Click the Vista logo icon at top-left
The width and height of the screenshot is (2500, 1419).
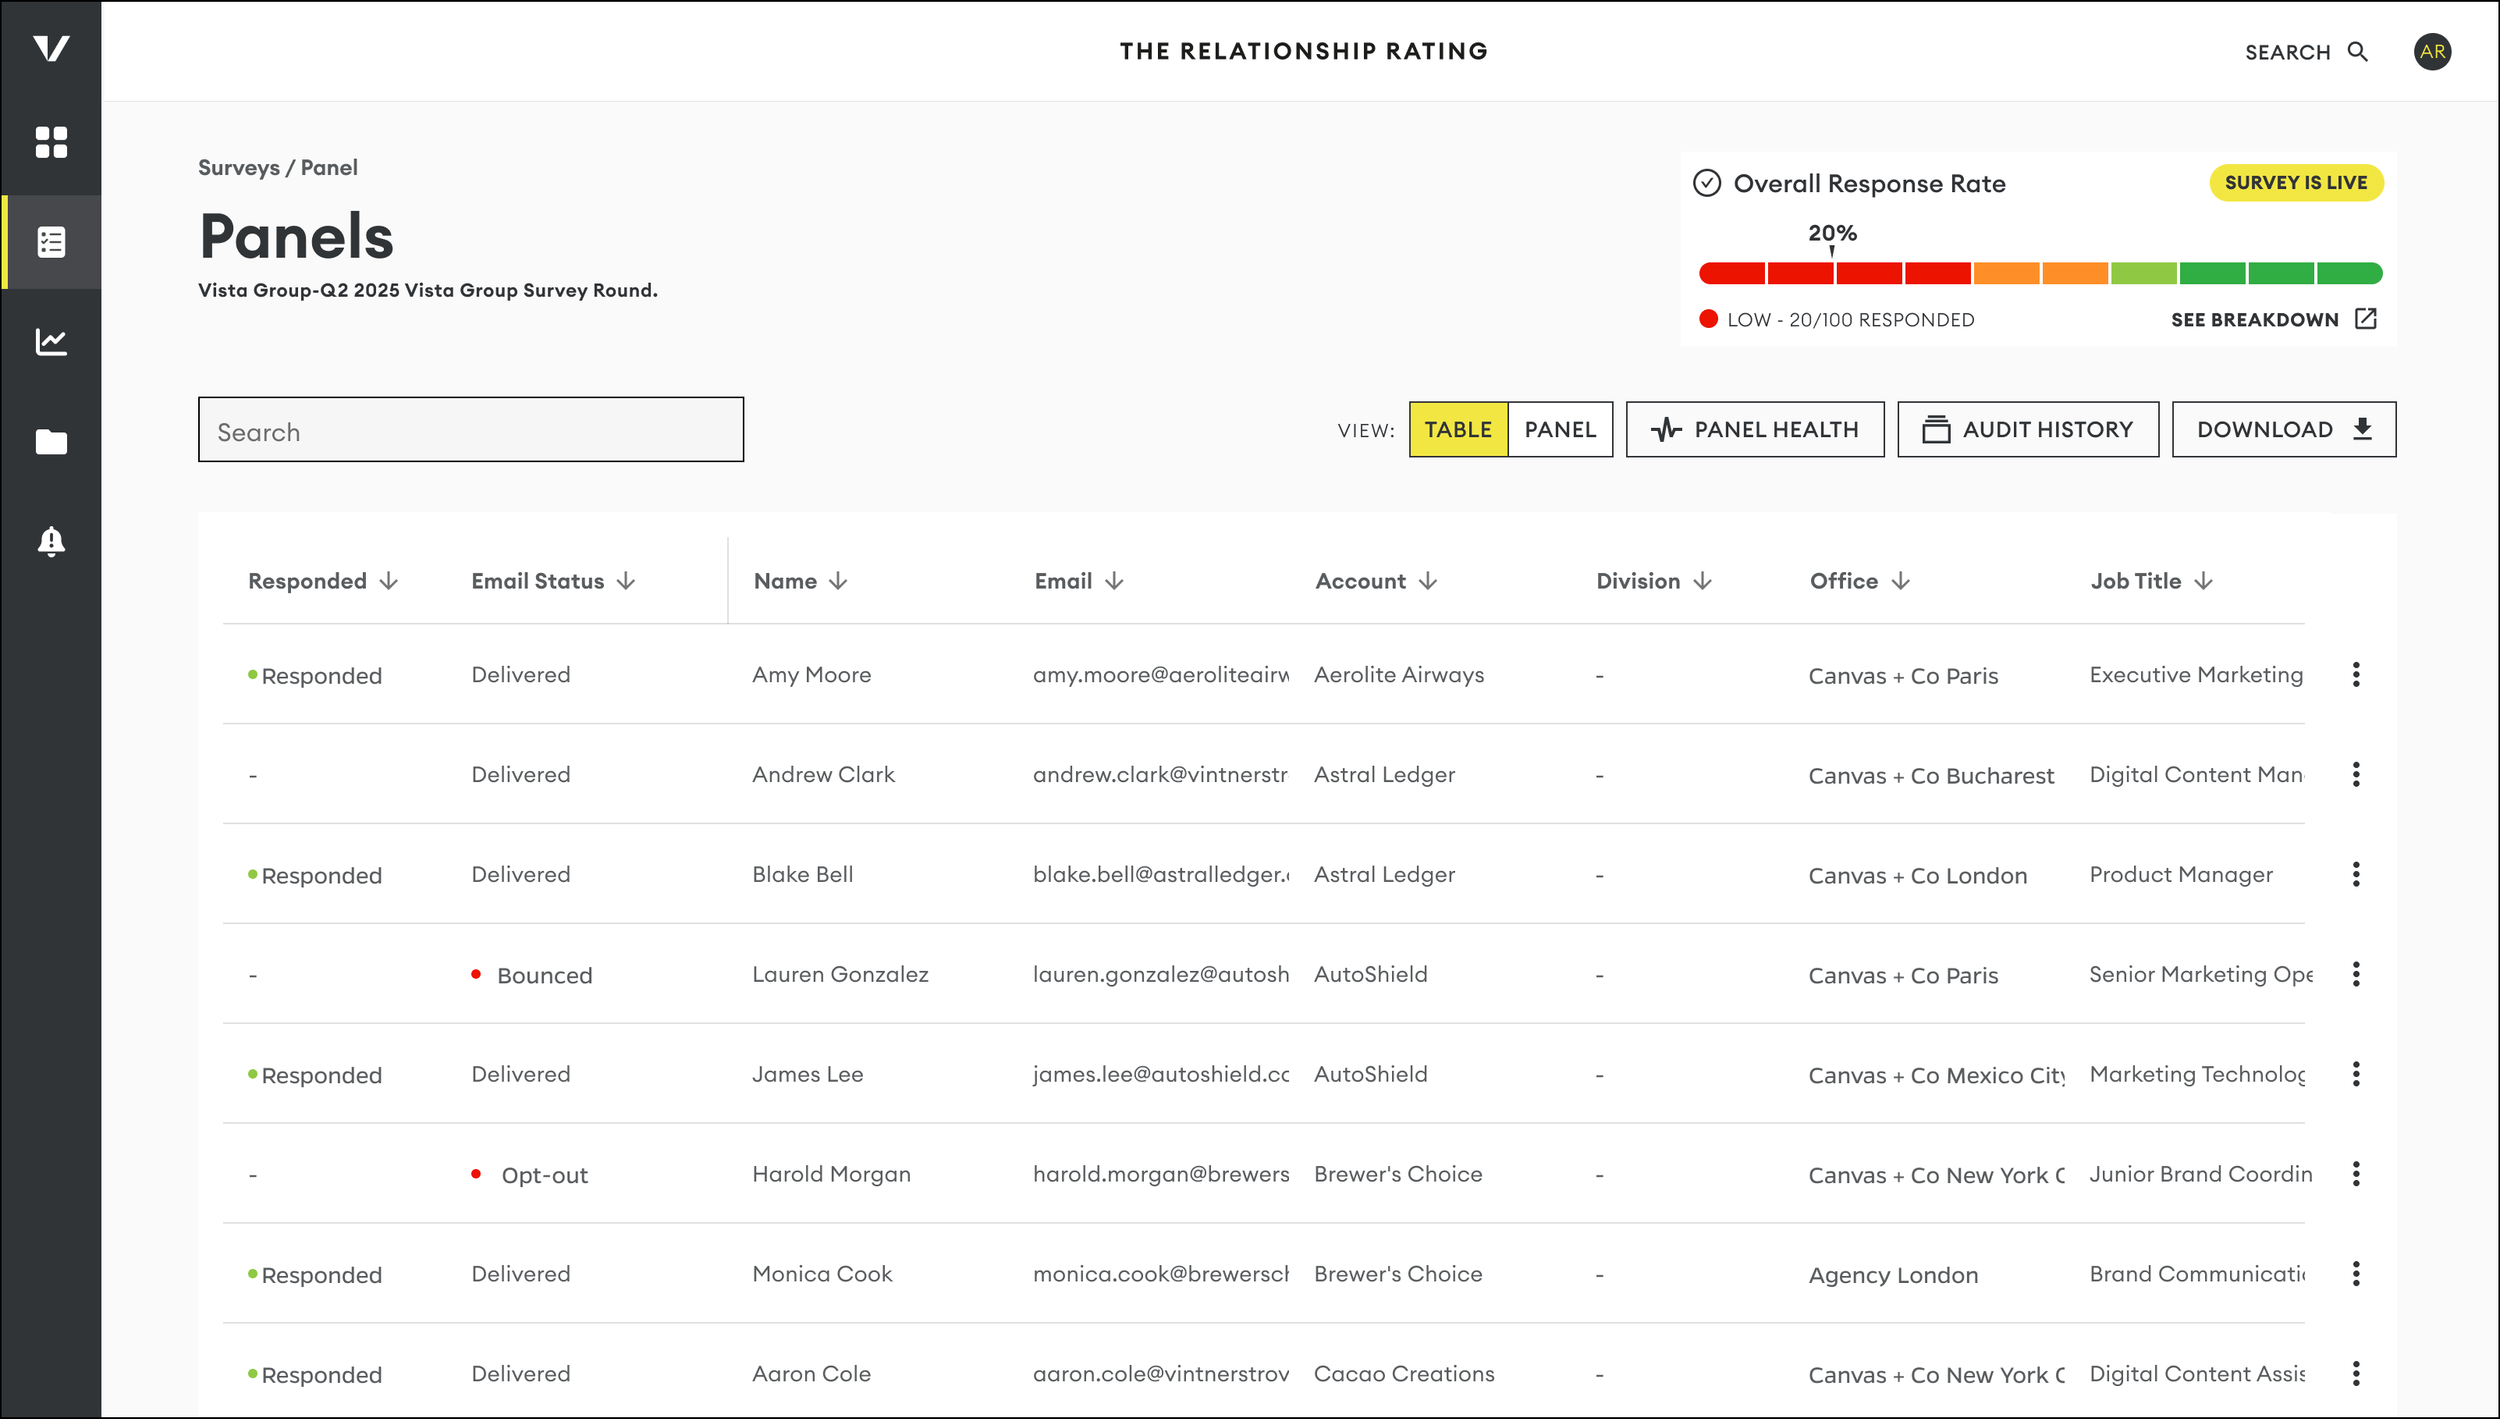click(51, 49)
